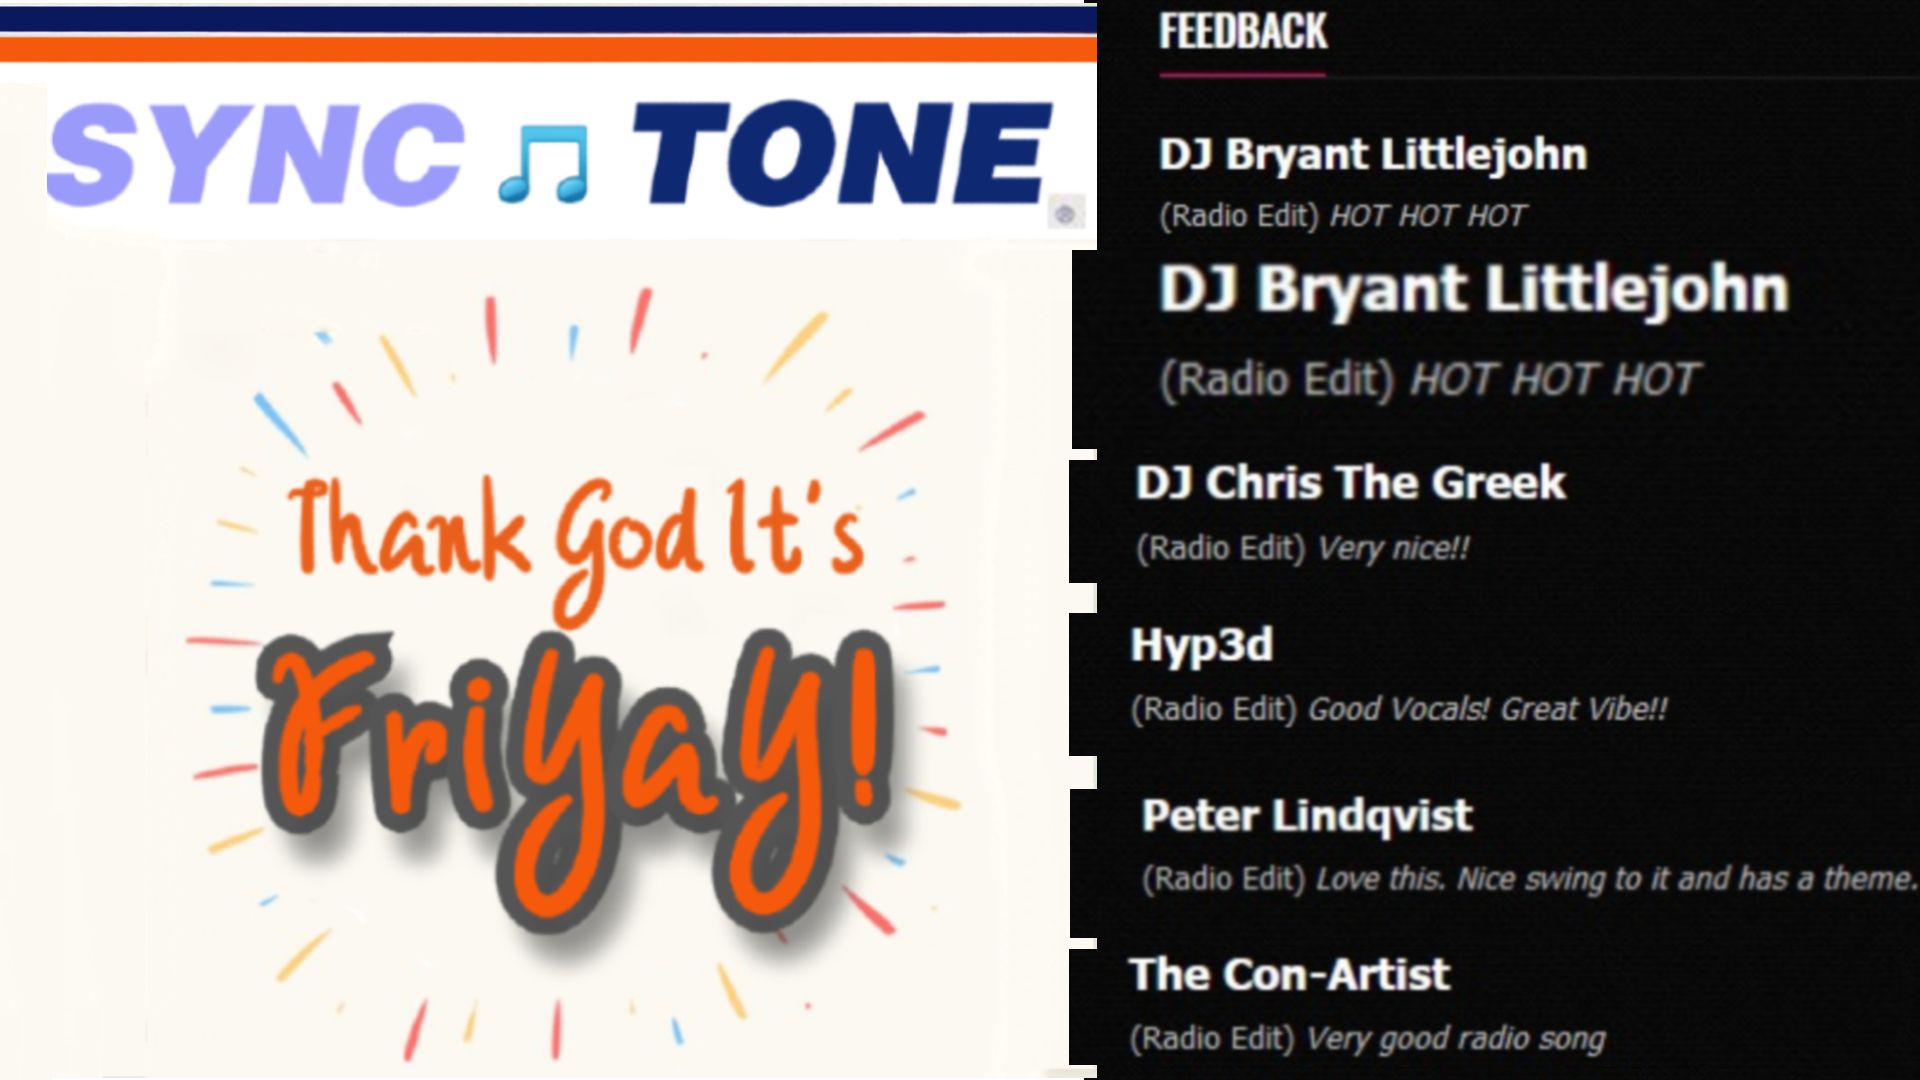Select large DJ Bryant Littlejohn heading
Screen dimensions: 1920x1080
tap(1474, 290)
